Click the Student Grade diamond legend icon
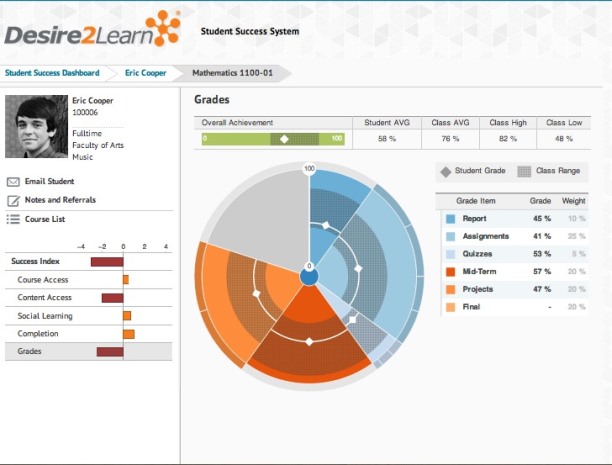 pyautogui.click(x=445, y=171)
